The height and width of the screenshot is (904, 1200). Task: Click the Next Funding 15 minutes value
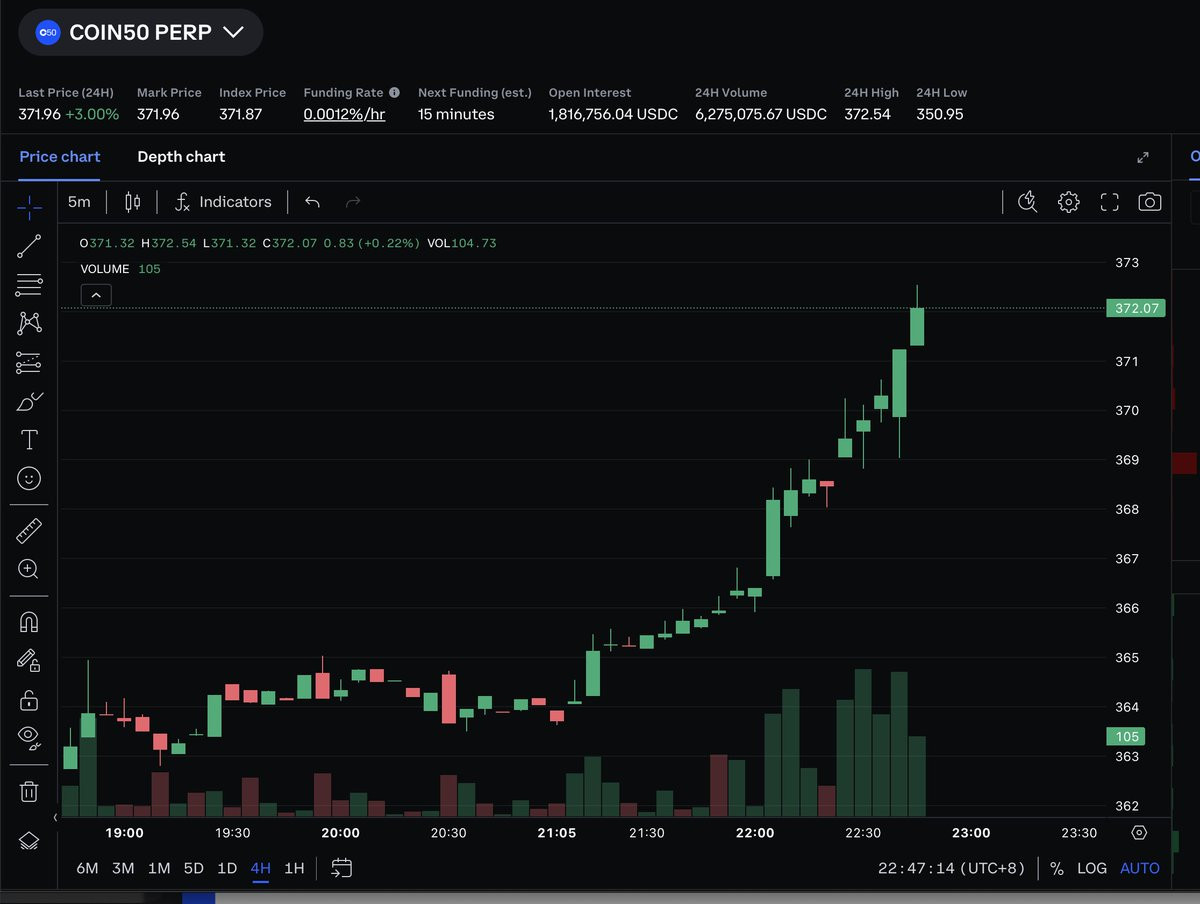[456, 114]
